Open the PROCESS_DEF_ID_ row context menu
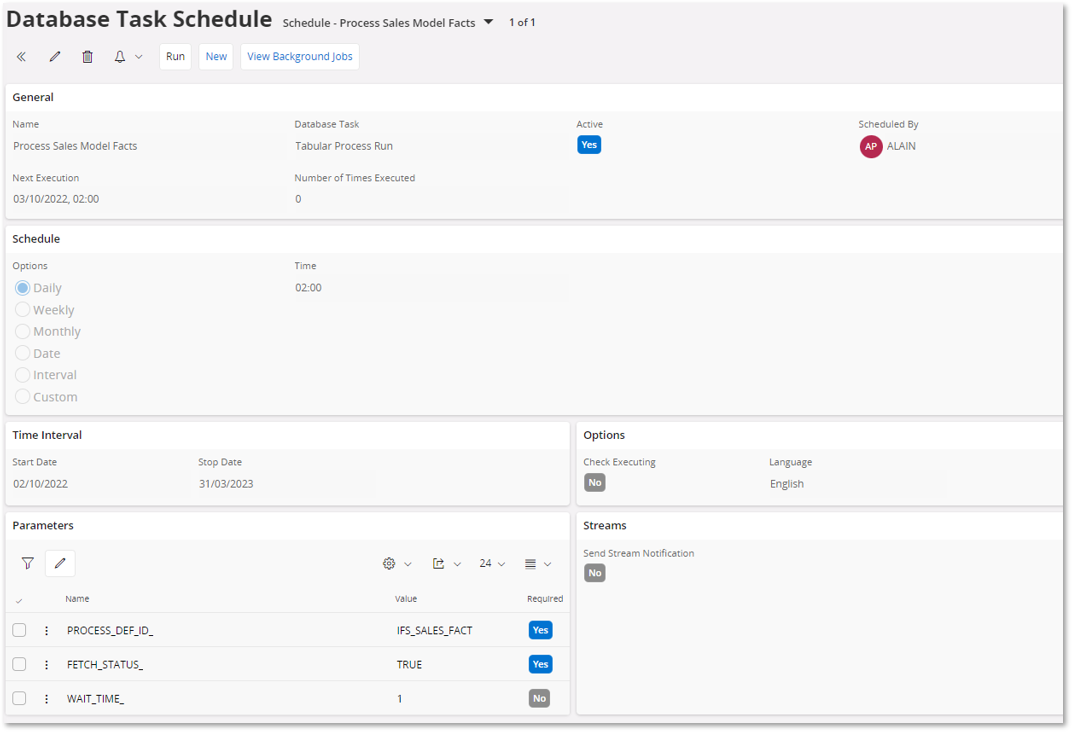This screenshot has height=732, width=1072. coord(46,630)
